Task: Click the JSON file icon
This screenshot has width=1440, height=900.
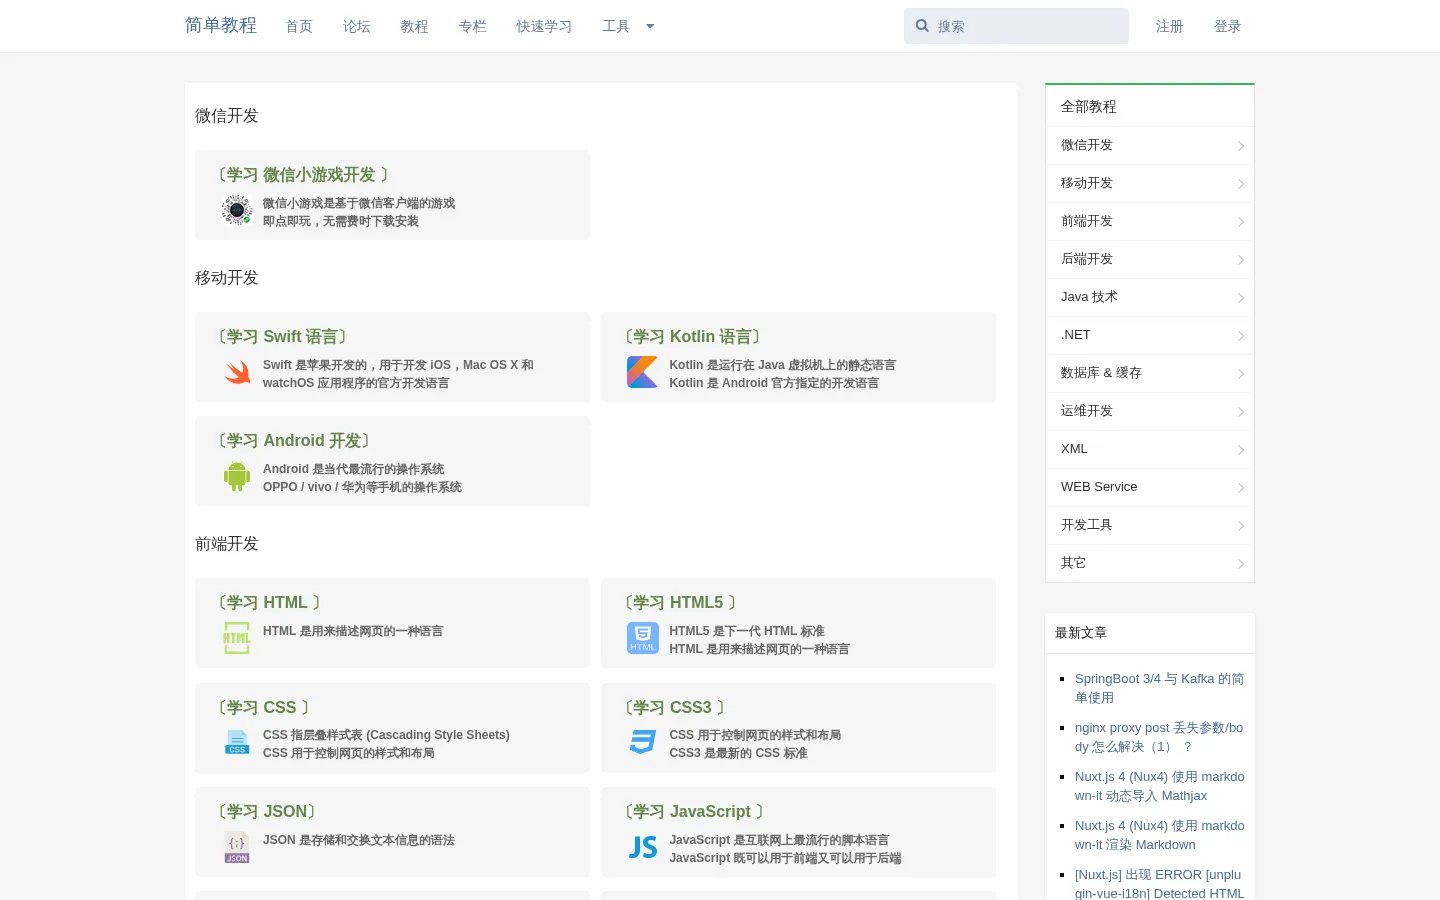Action: click(x=237, y=847)
